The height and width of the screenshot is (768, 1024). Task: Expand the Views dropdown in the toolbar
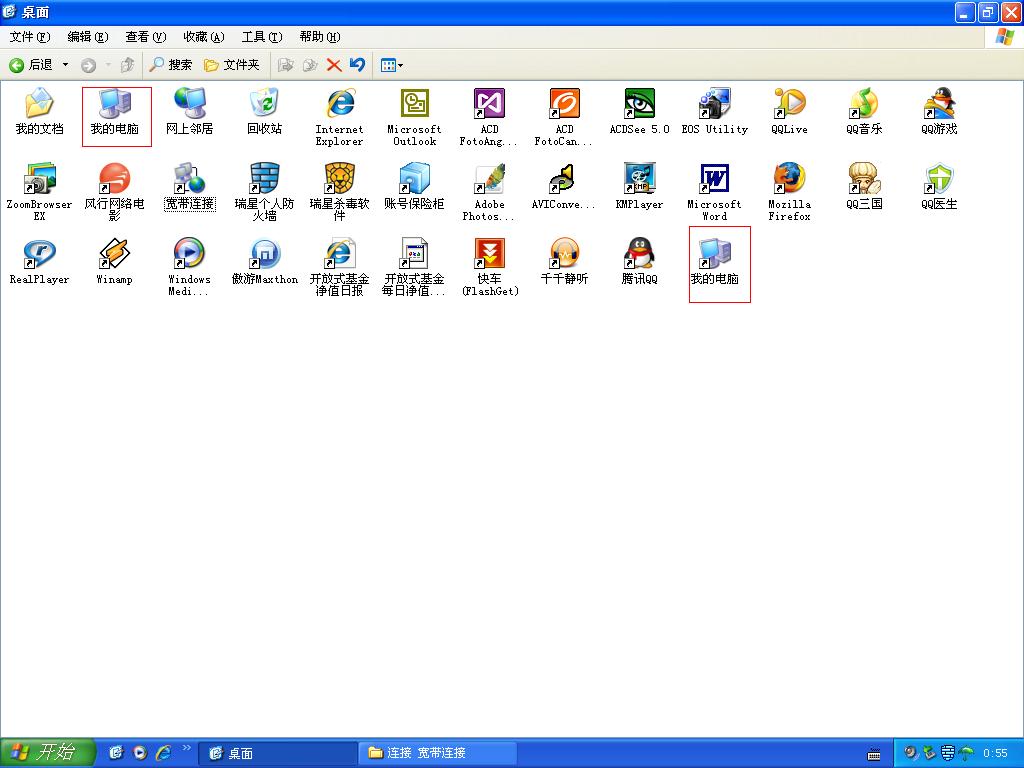[392, 65]
